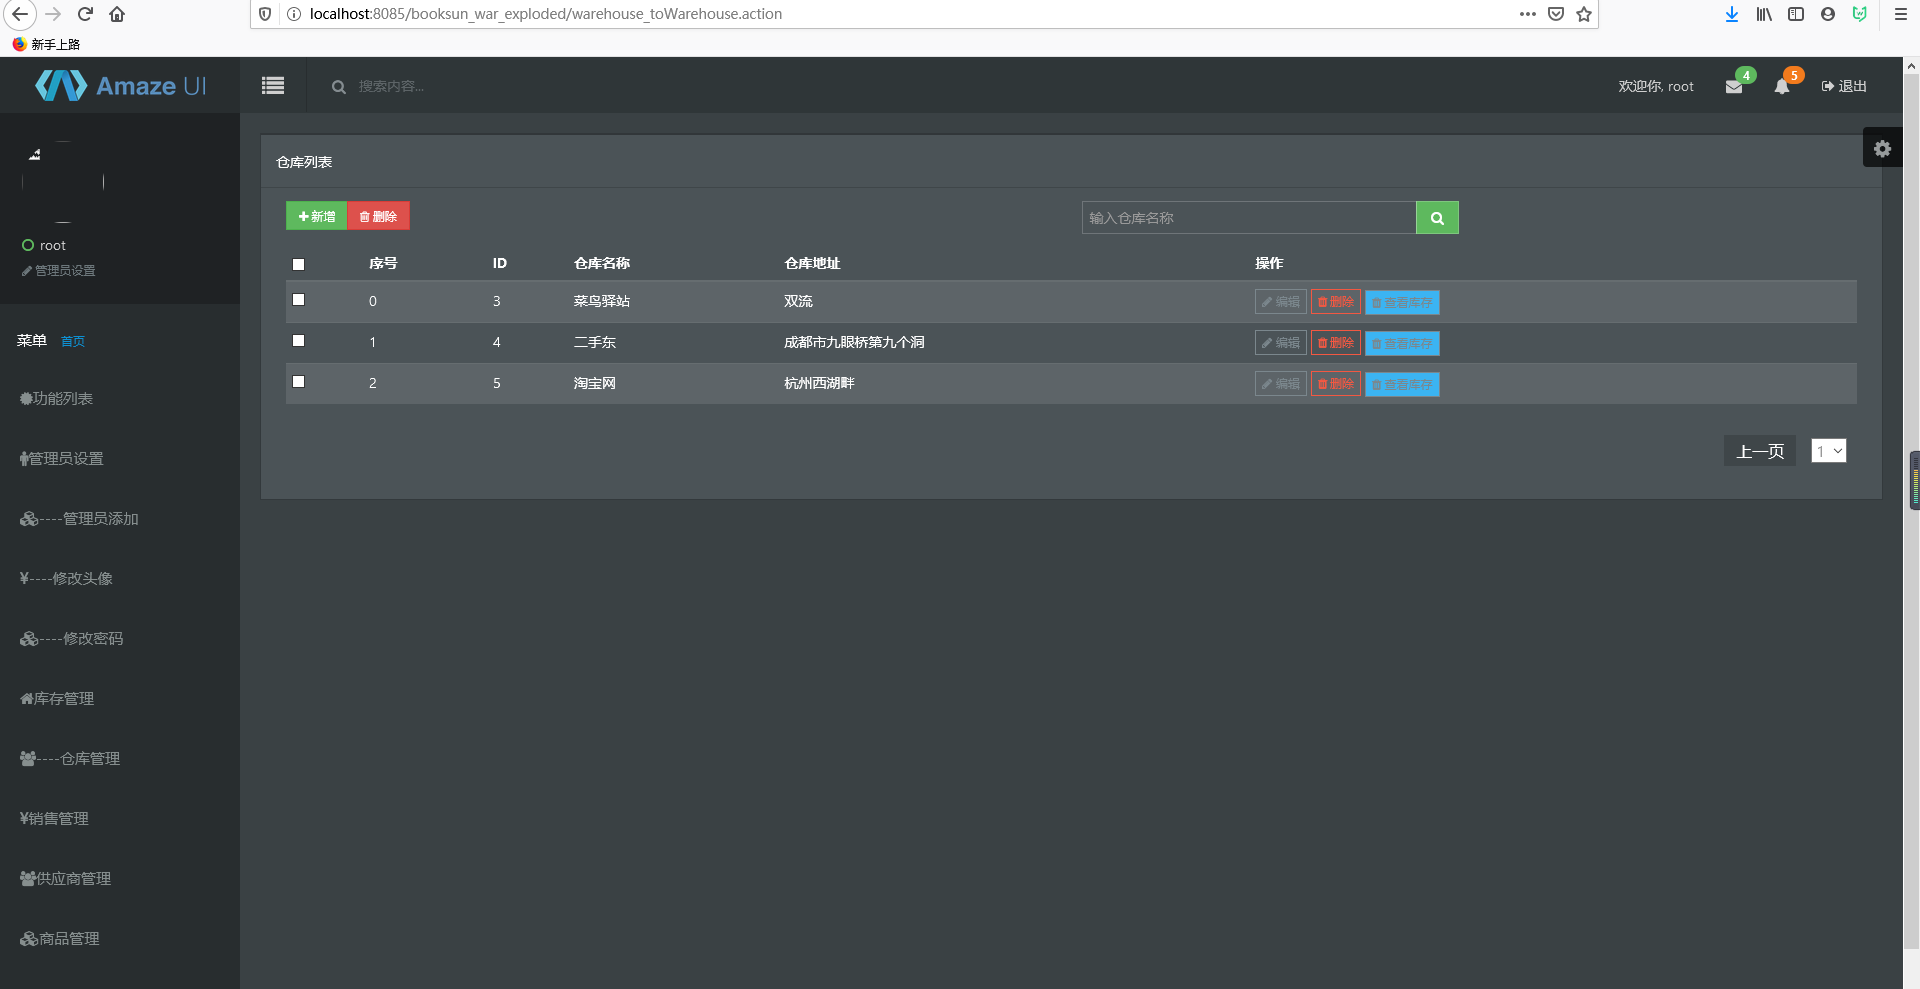Open 功能列表 in the sidebar menu
This screenshot has height=989, width=1920.
point(56,398)
